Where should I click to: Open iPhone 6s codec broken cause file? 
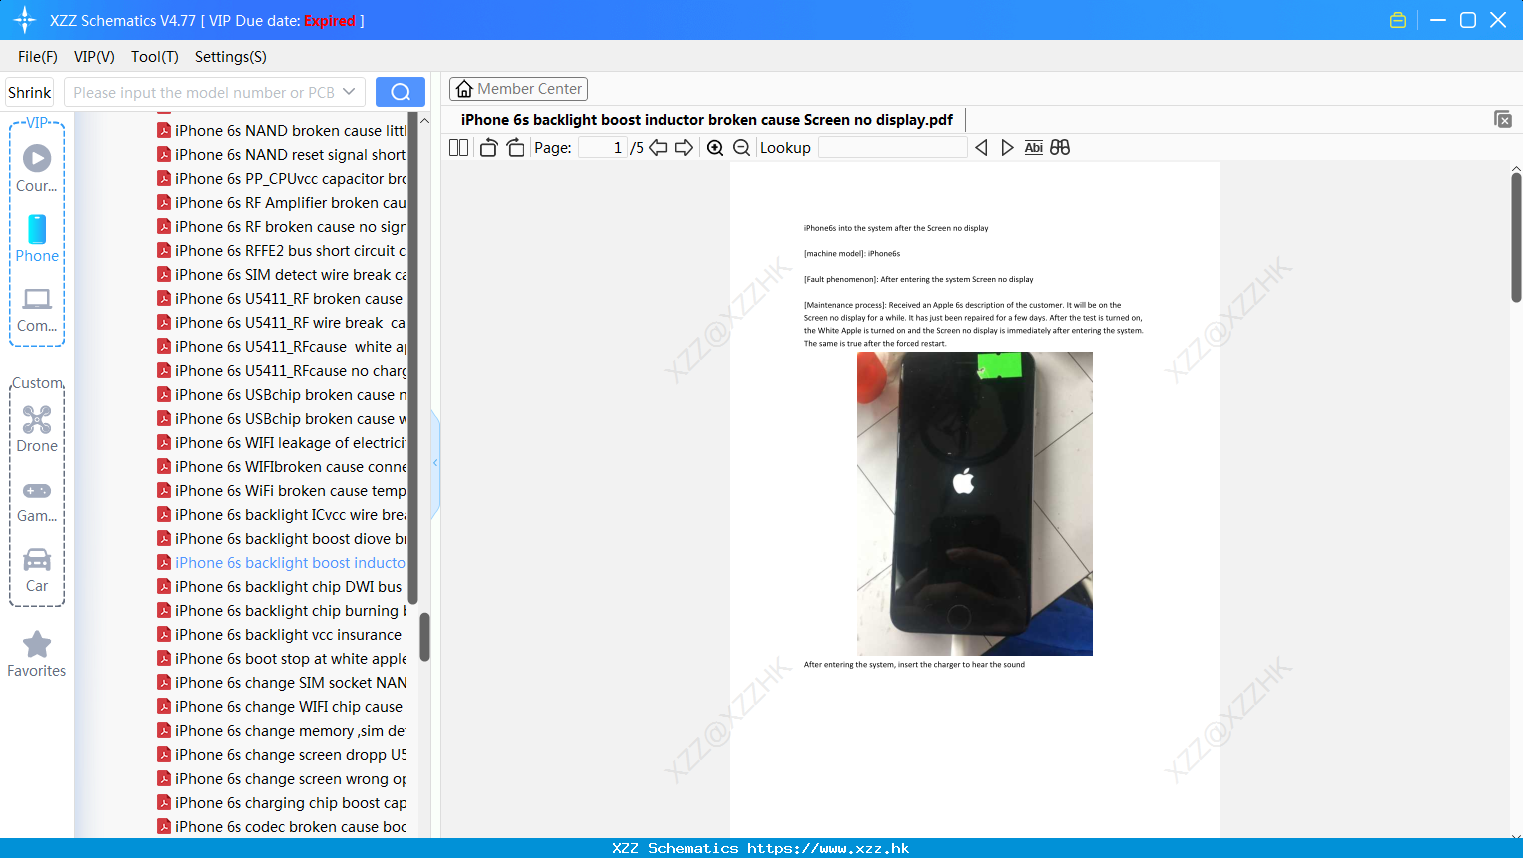tap(282, 827)
